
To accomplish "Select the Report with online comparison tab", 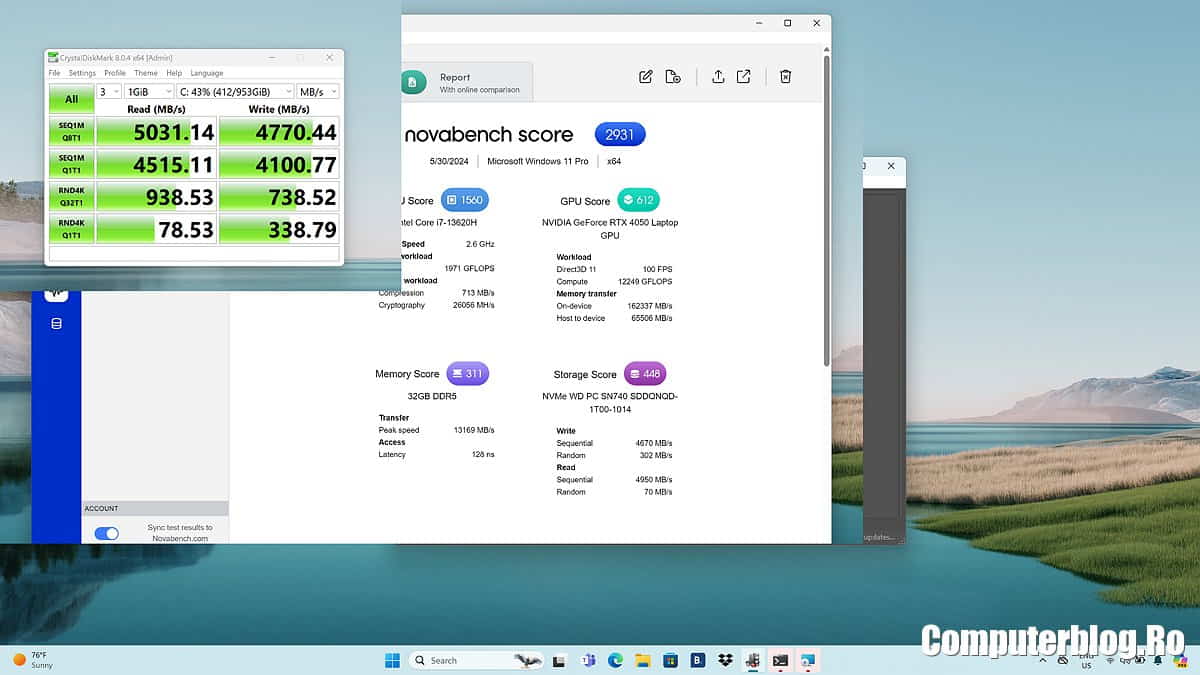I will point(466,83).
